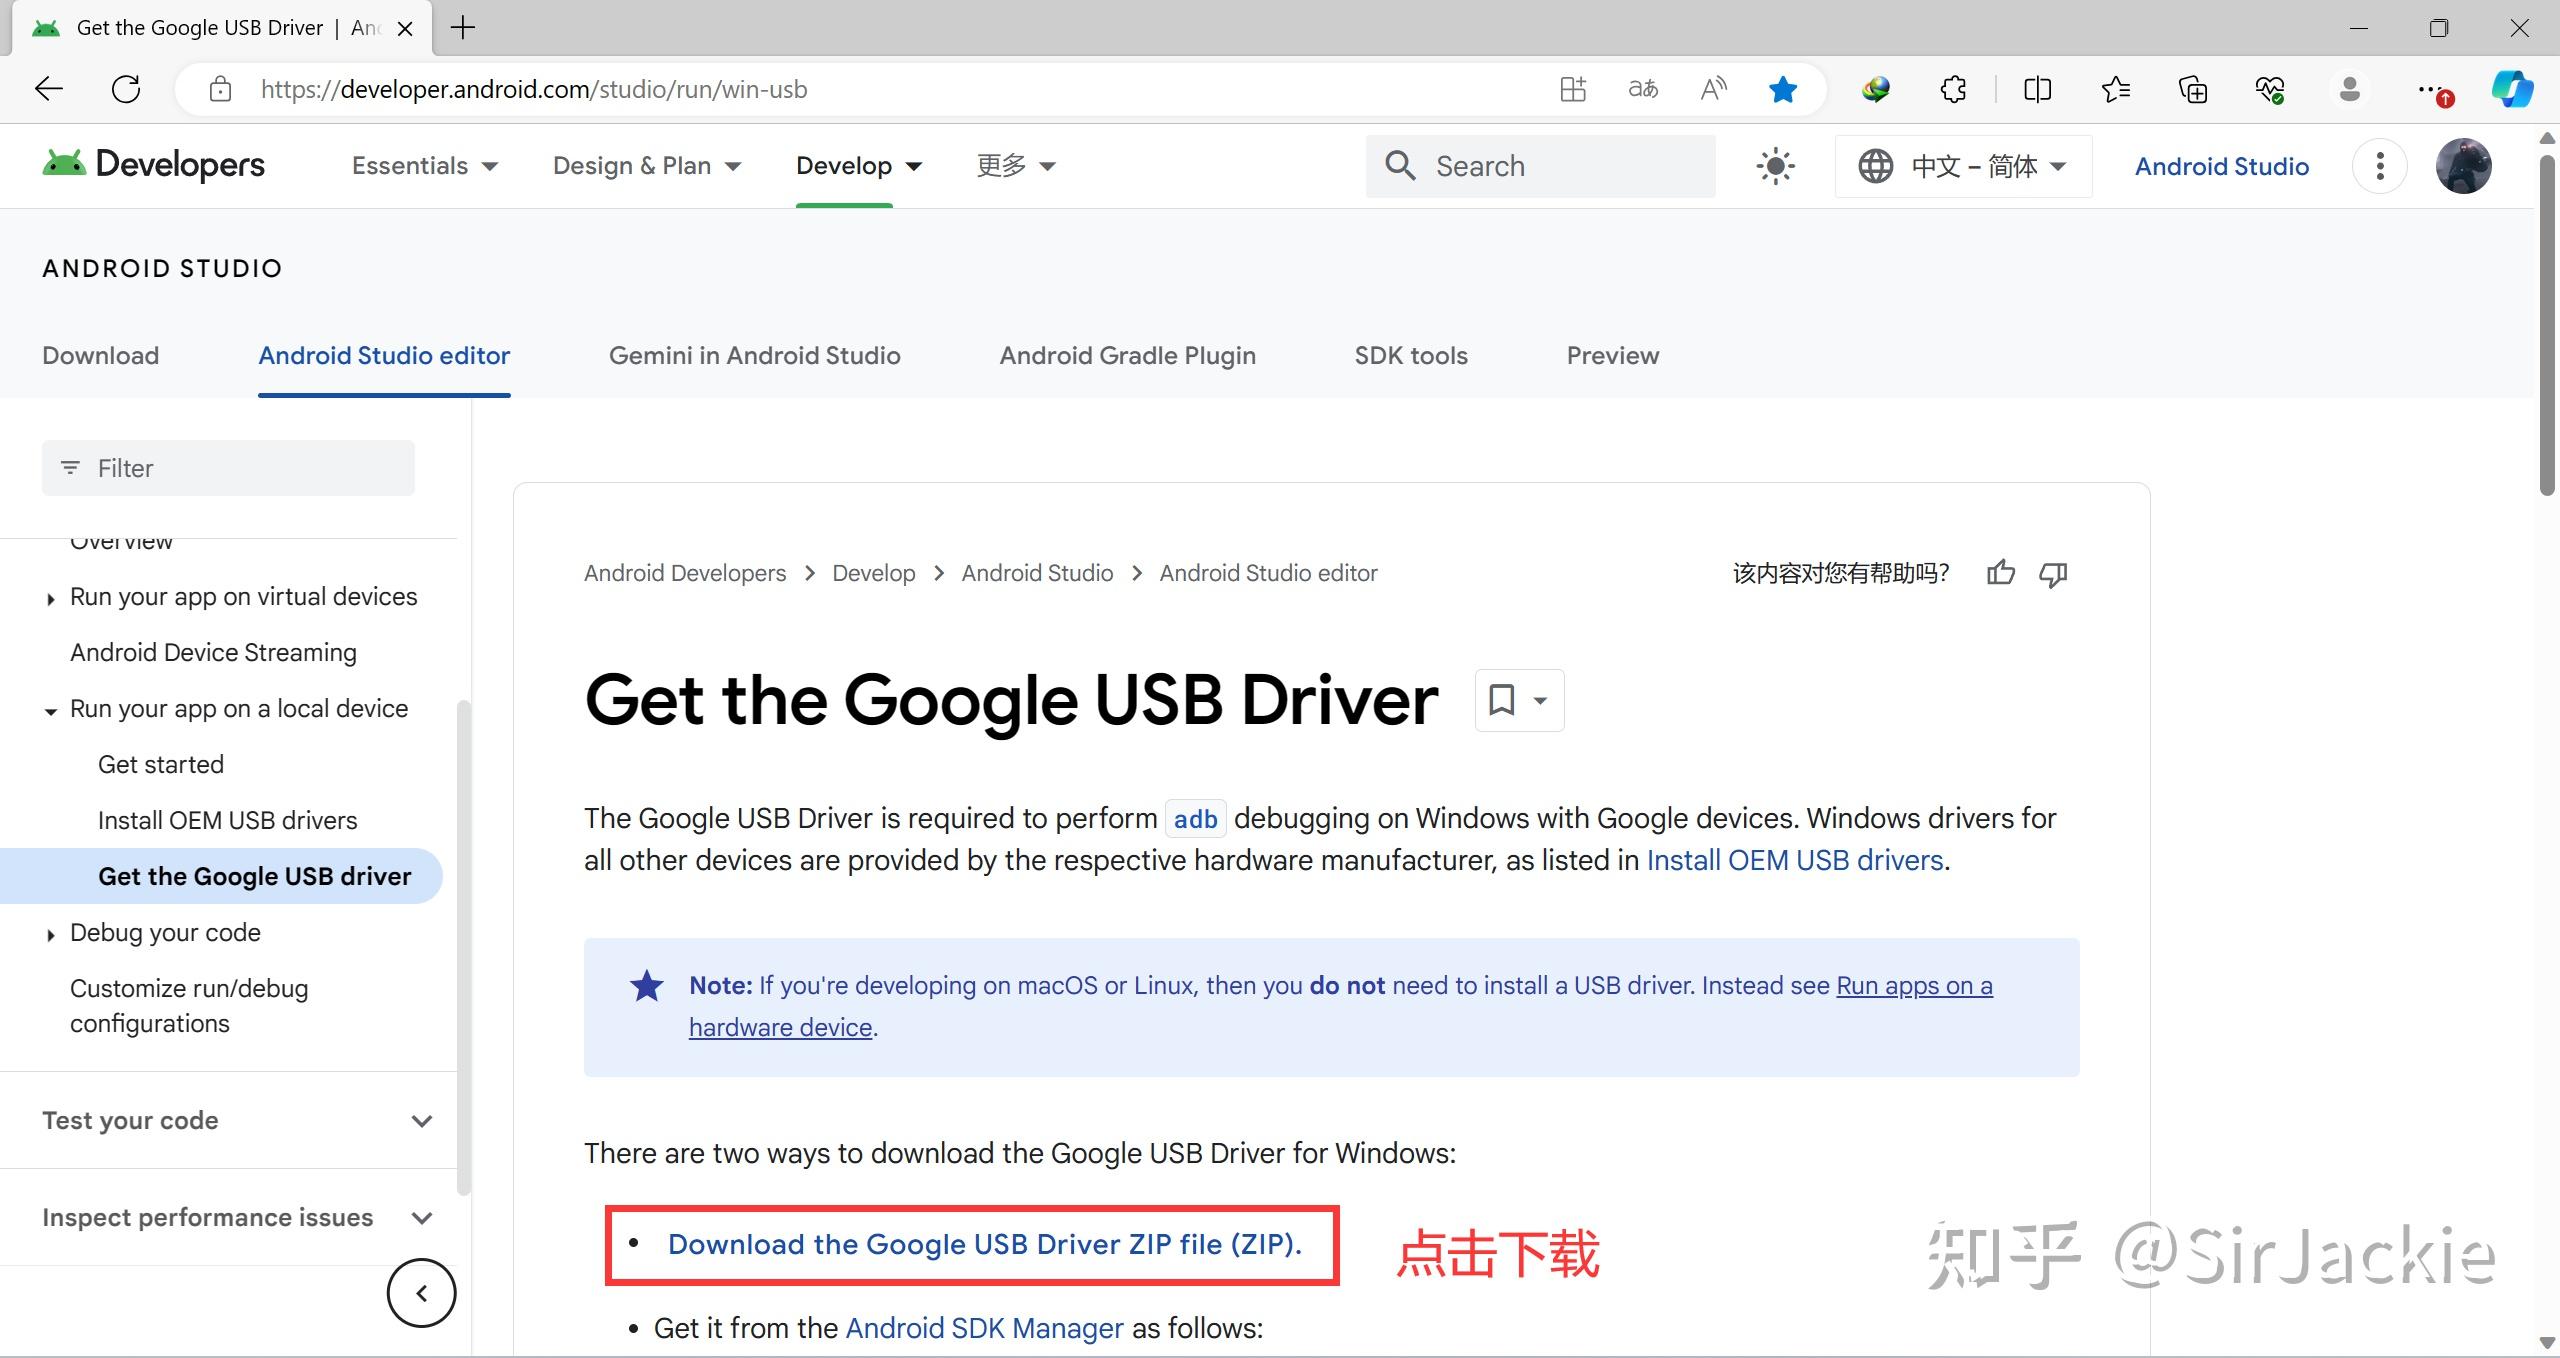The height and width of the screenshot is (1358, 2560).
Task: Open a new browser tab
Action: (x=463, y=27)
